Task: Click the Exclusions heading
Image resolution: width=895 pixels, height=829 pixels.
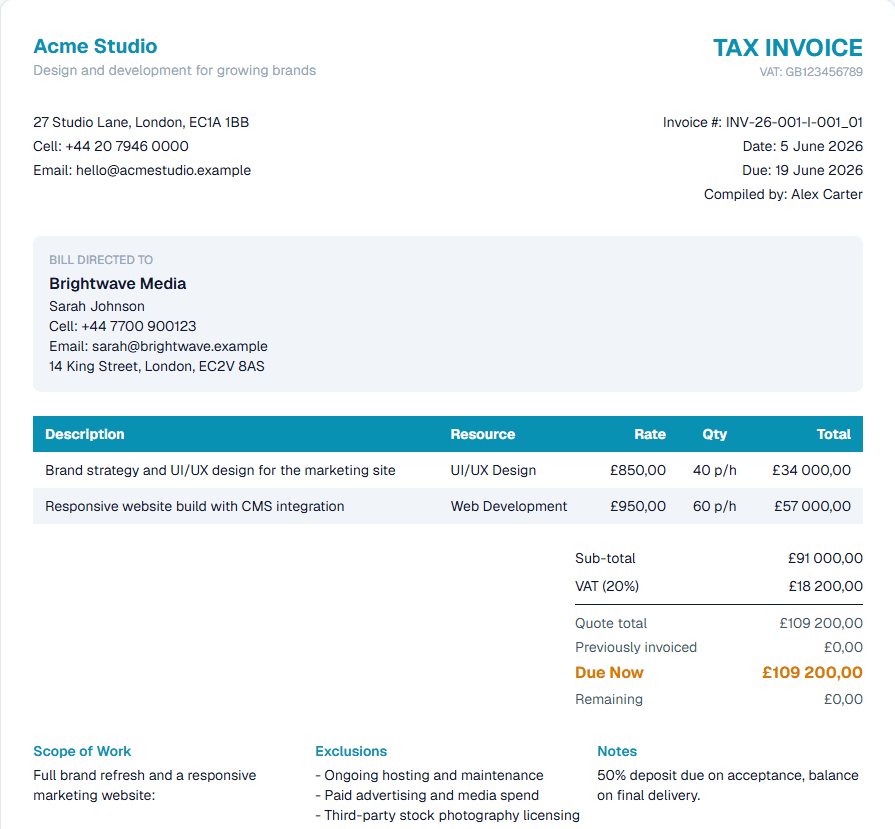Action: tap(351, 751)
